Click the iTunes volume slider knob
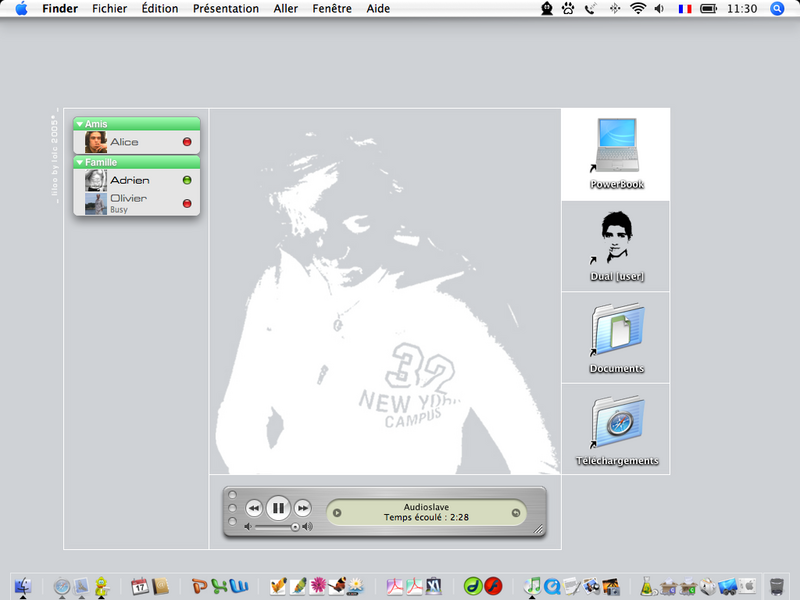This screenshot has width=800, height=600. [x=295, y=527]
